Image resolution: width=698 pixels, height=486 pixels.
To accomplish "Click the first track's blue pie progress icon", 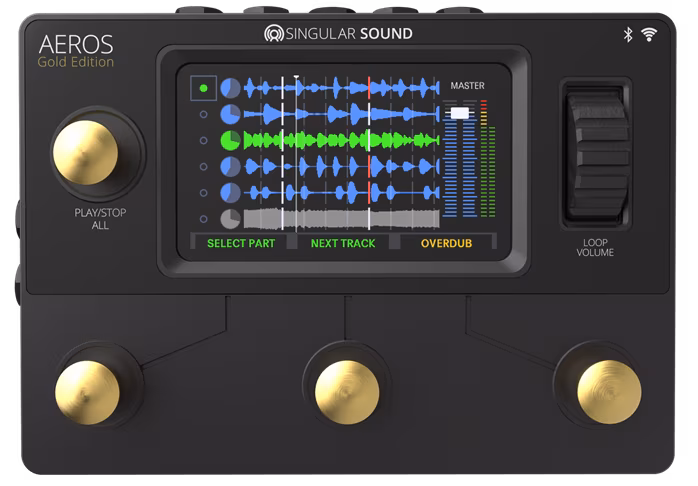I will [x=231, y=88].
